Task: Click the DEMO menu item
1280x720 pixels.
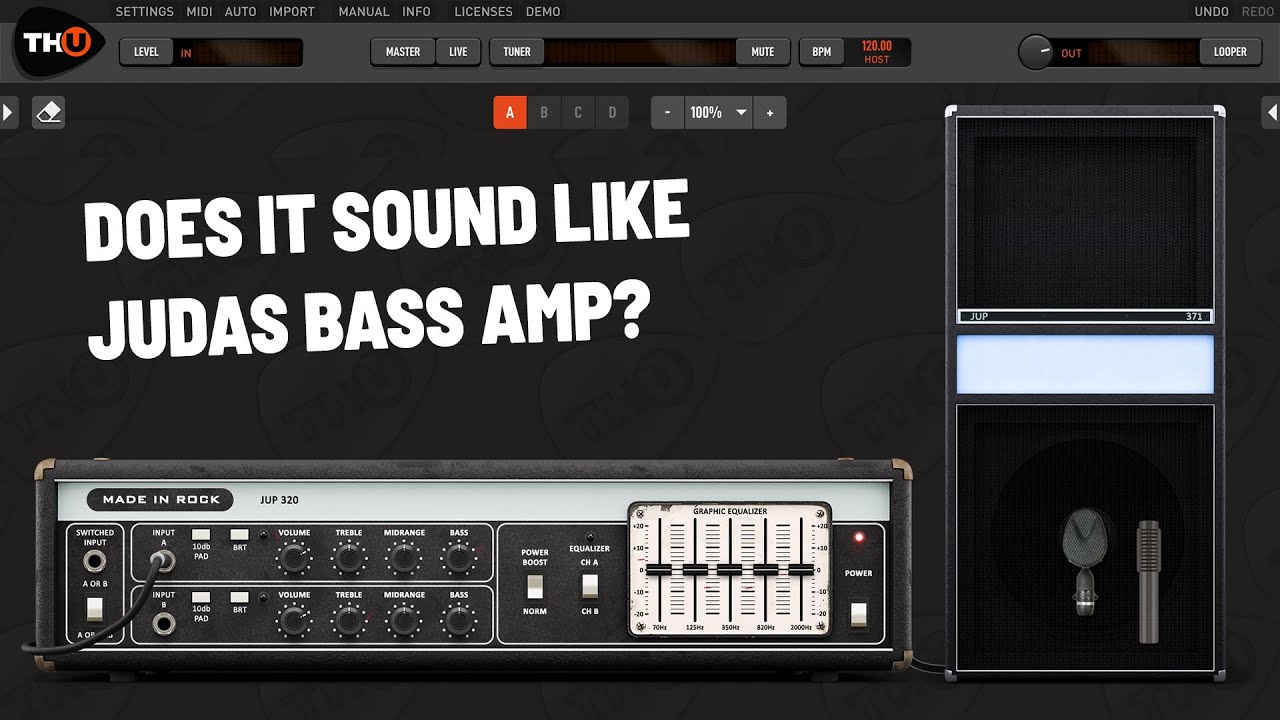Action: [543, 12]
